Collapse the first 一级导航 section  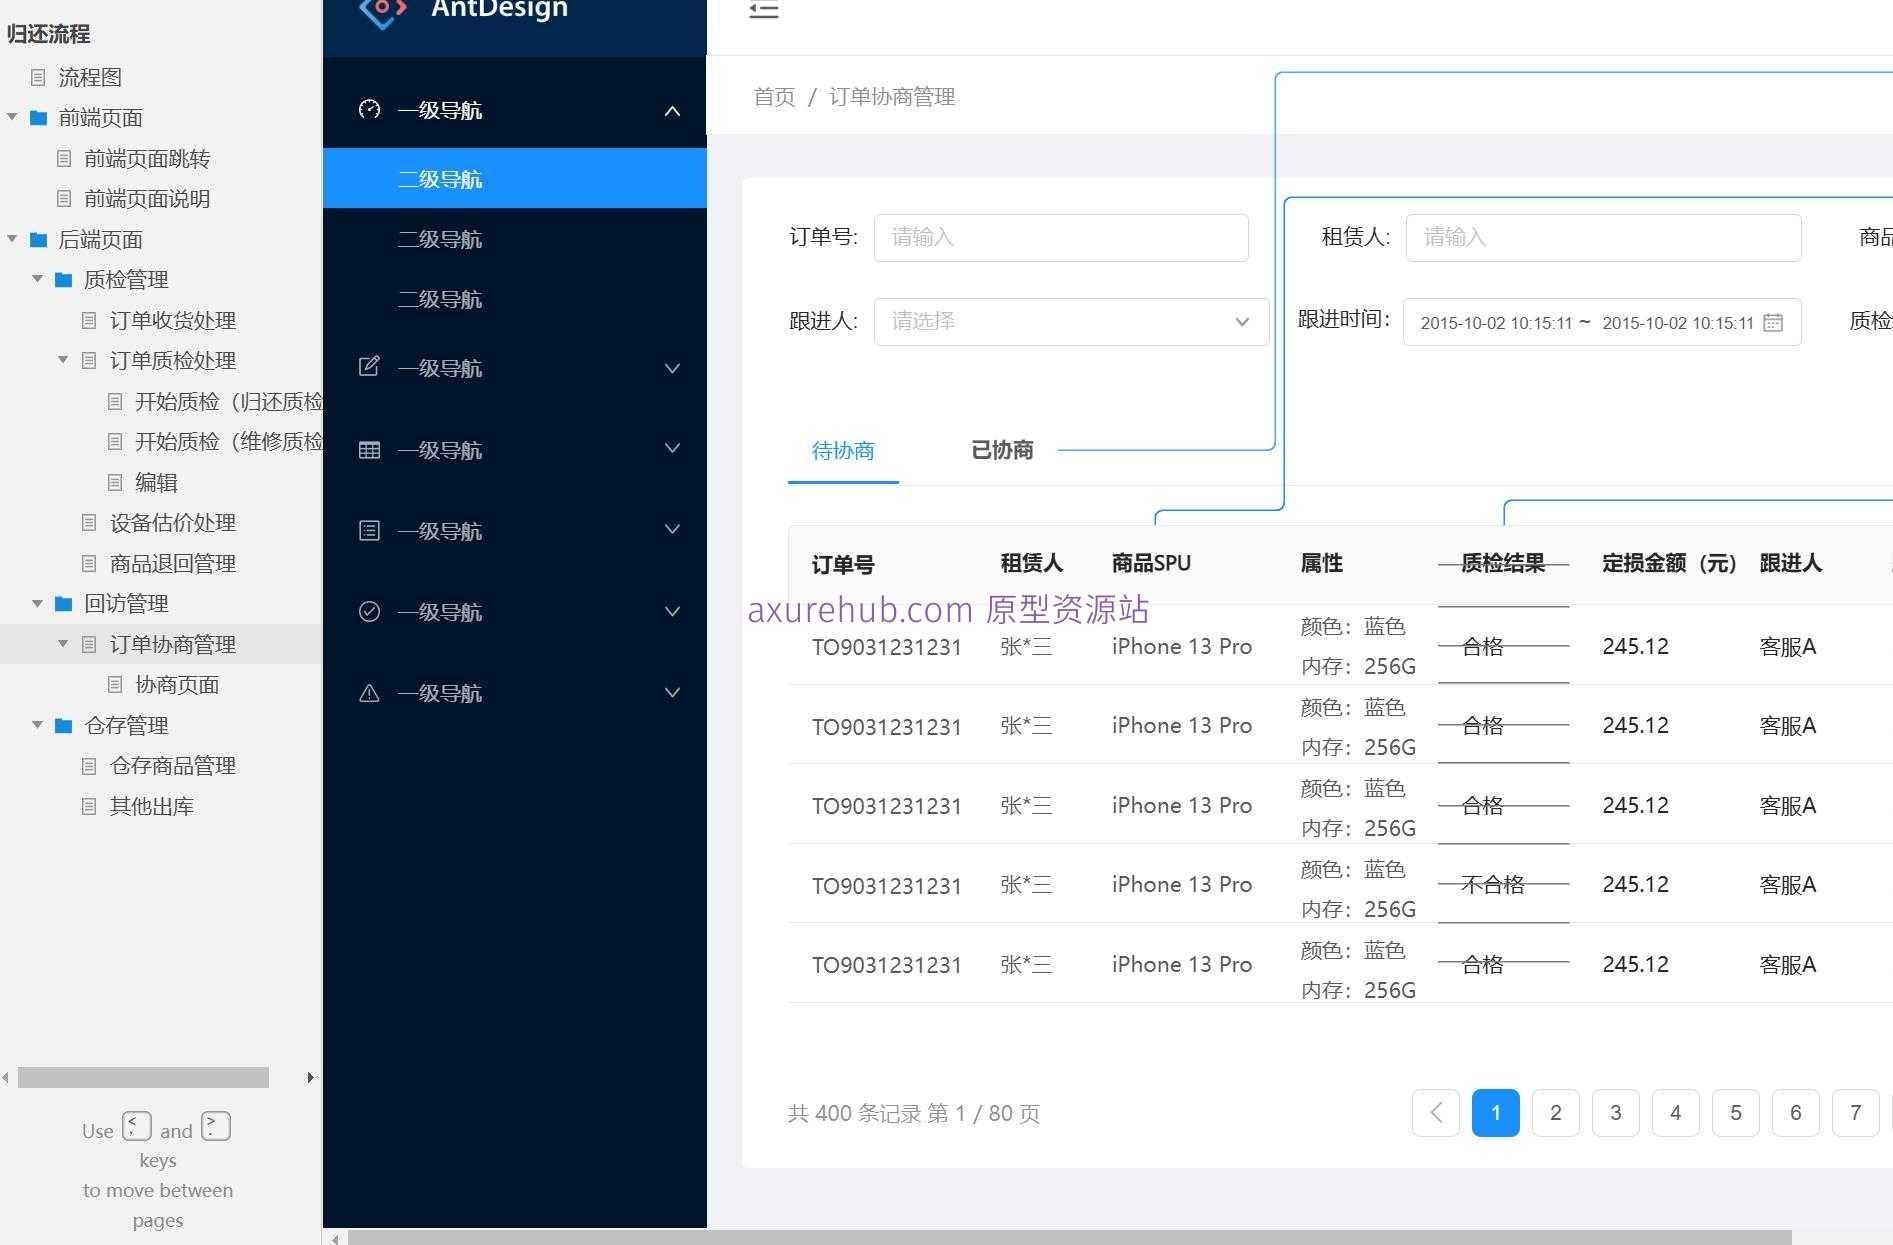[671, 110]
